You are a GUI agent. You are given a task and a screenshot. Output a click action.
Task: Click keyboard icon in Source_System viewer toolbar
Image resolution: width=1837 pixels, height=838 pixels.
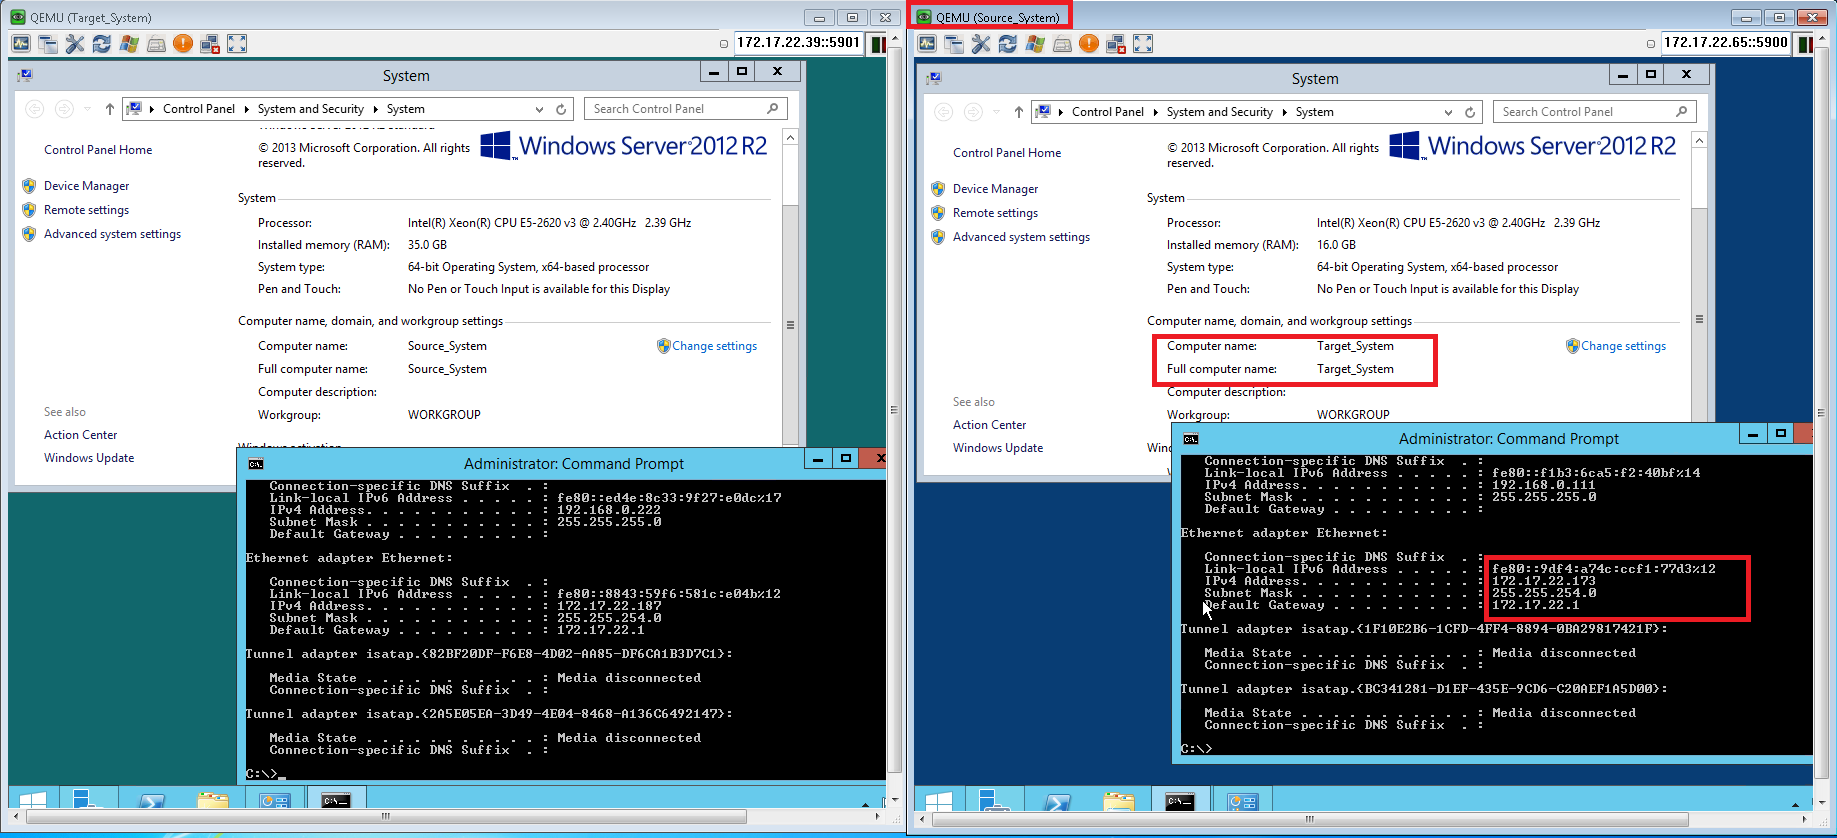[1062, 44]
